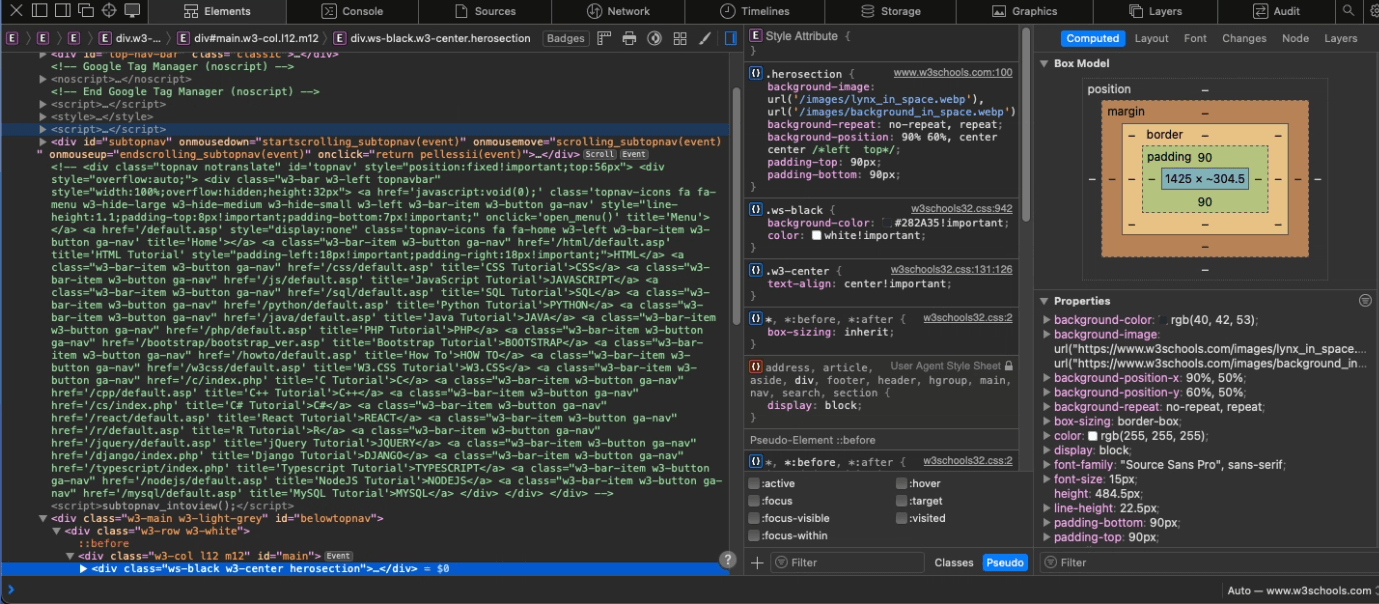Open the inspector search magnifier icon
Viewport: 1379px width, 604px height.
pyautogui.click(x=1348, y=11)
